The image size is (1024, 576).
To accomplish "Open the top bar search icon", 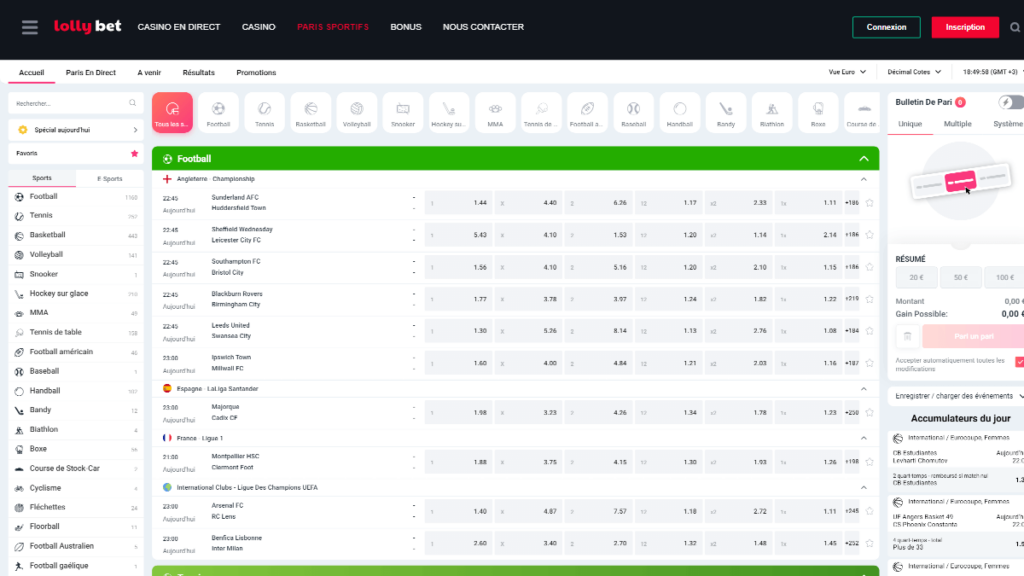I will click(x=1015, y=27).
